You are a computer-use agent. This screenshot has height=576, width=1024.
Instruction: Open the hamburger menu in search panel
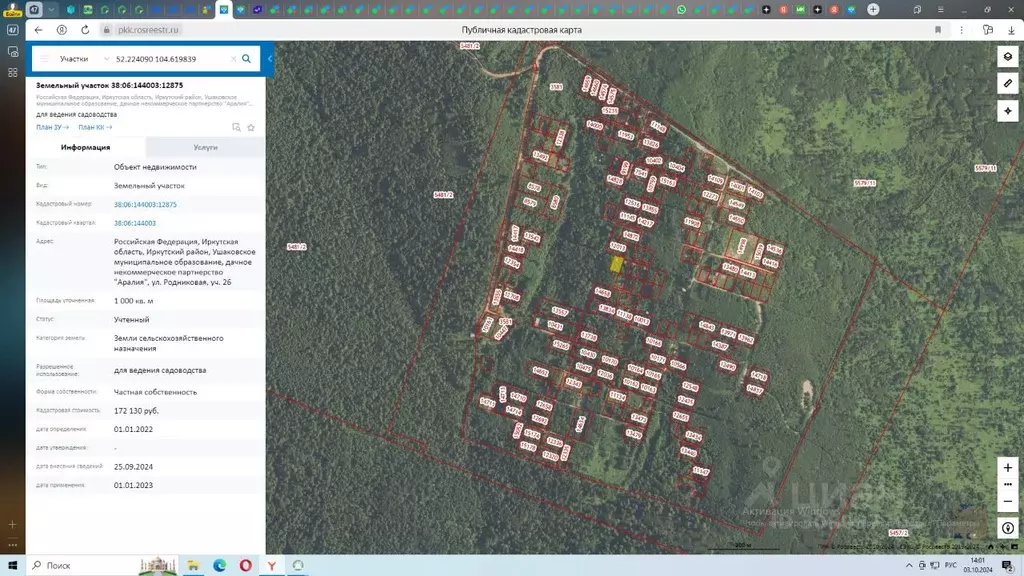pos(44,59)
